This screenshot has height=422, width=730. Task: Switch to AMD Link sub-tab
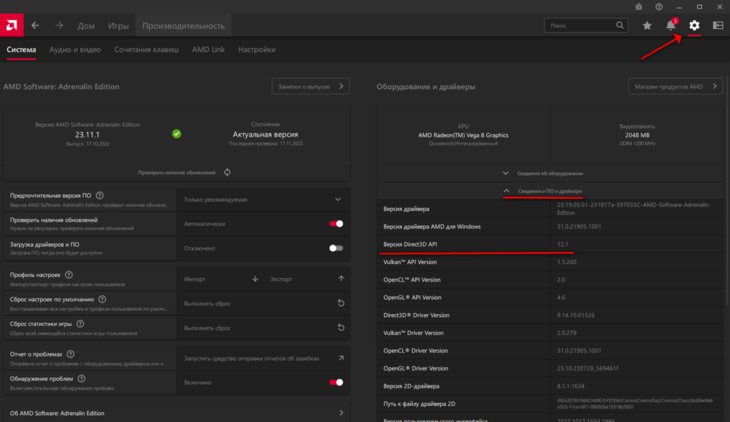coord(208,49)
